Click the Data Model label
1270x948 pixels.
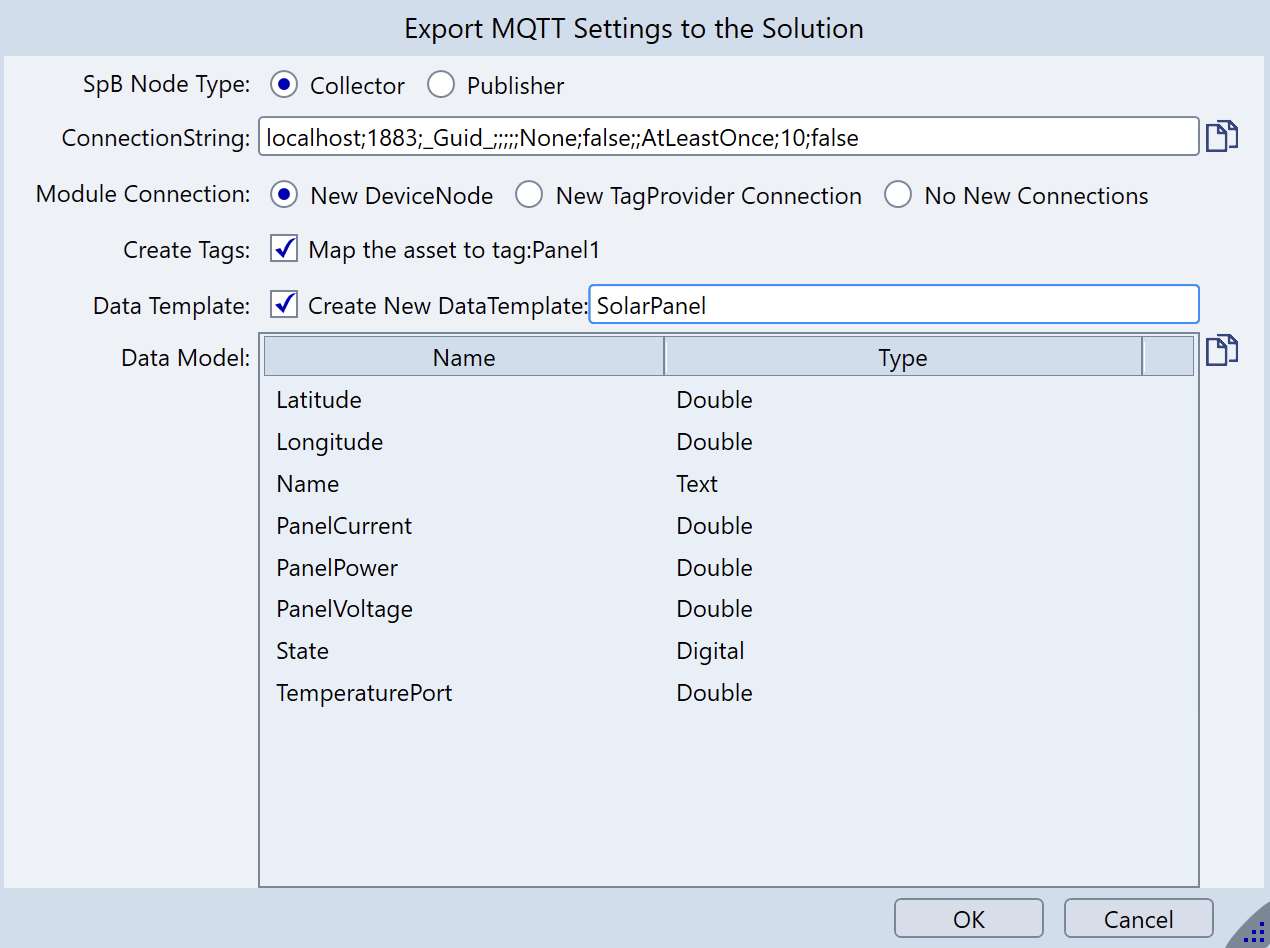click(186, 357)
